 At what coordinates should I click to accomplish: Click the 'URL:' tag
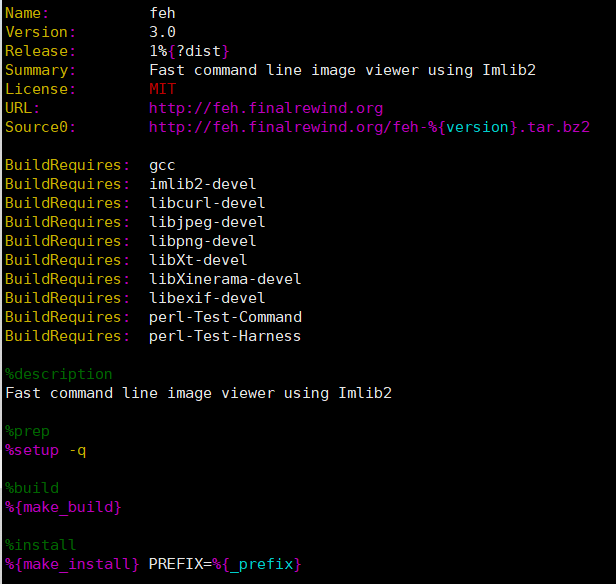point(22,108)
